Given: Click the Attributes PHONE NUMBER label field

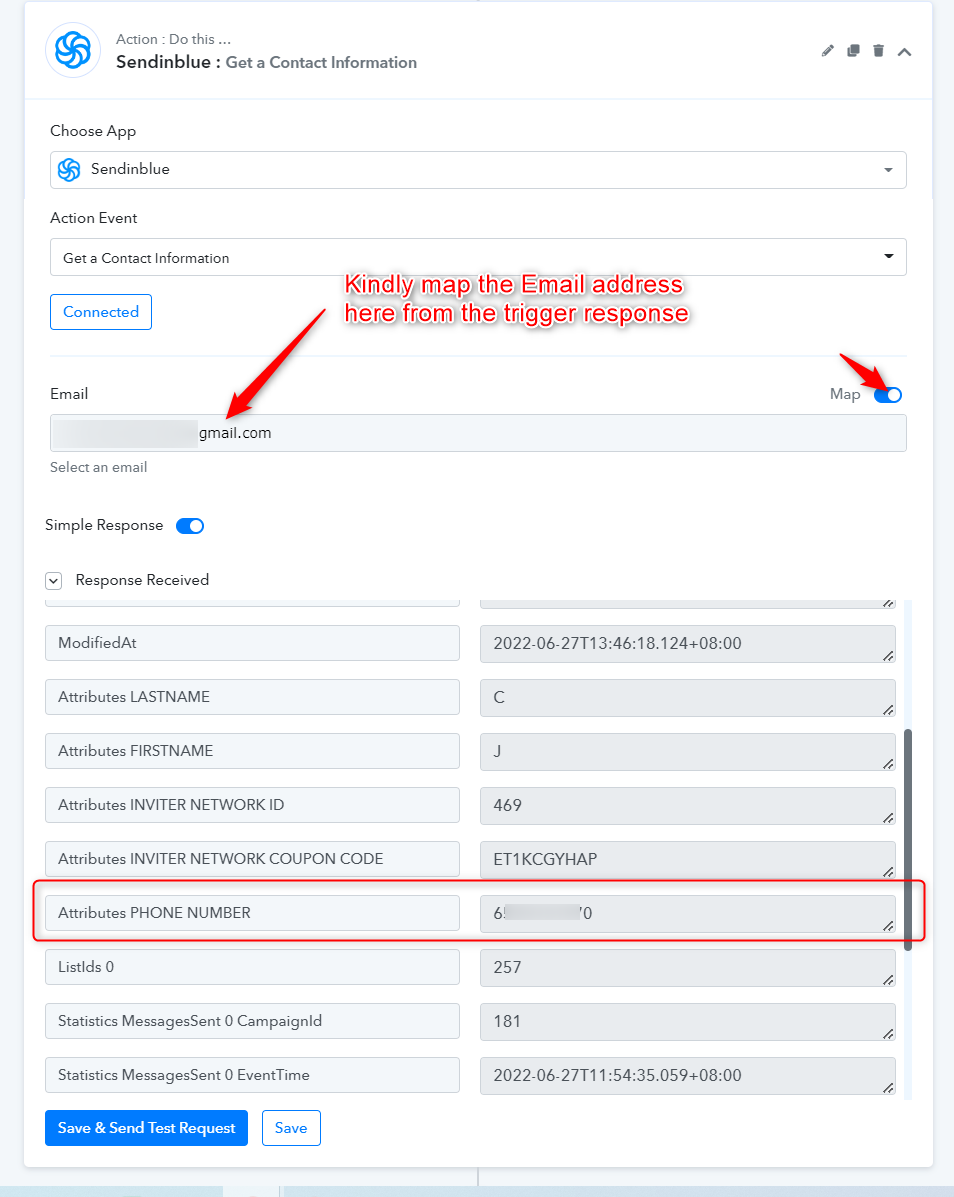Looking at the screenshot, I should (x=253, y=913).
